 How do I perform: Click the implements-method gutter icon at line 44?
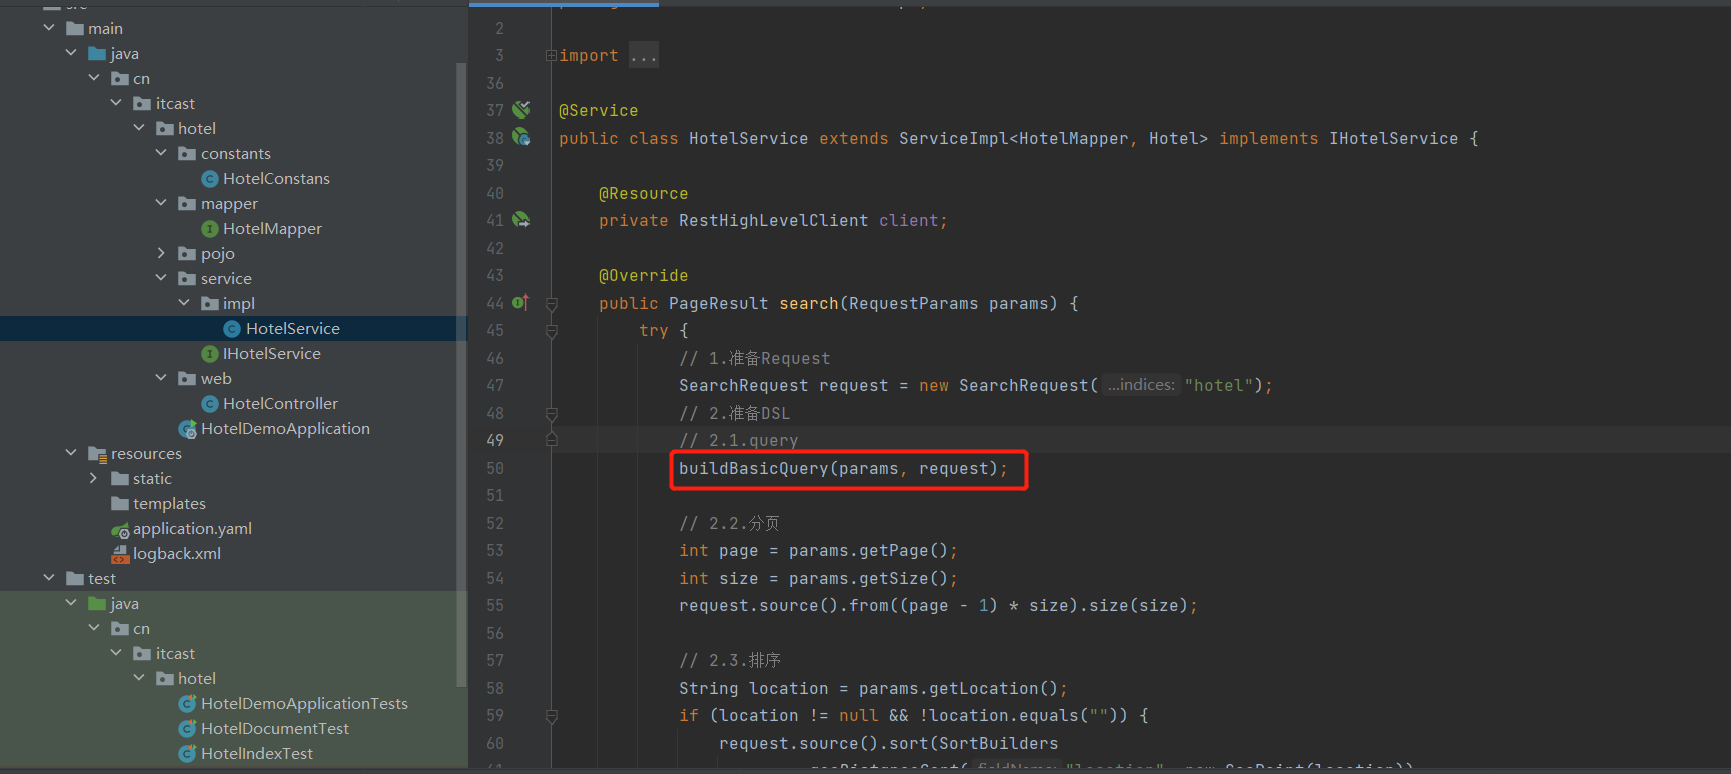click(x=520, y=302)
